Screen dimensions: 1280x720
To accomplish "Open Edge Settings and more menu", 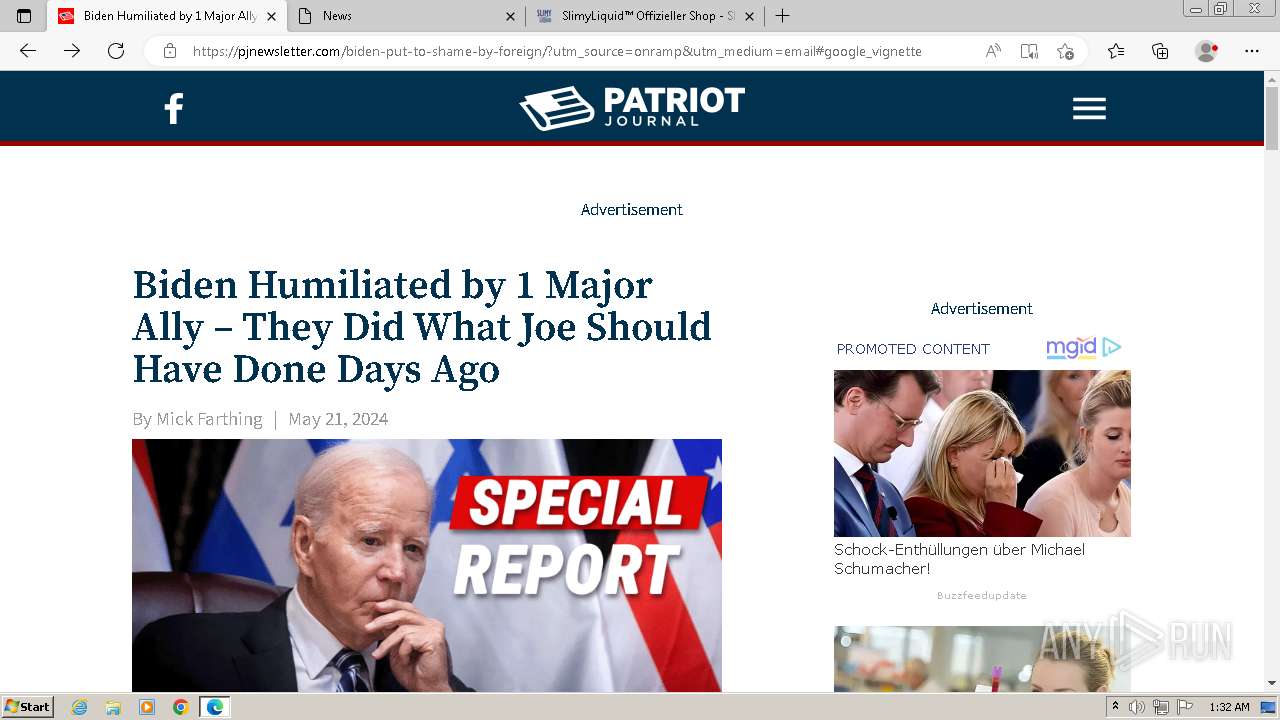I will coord(1252,51).
